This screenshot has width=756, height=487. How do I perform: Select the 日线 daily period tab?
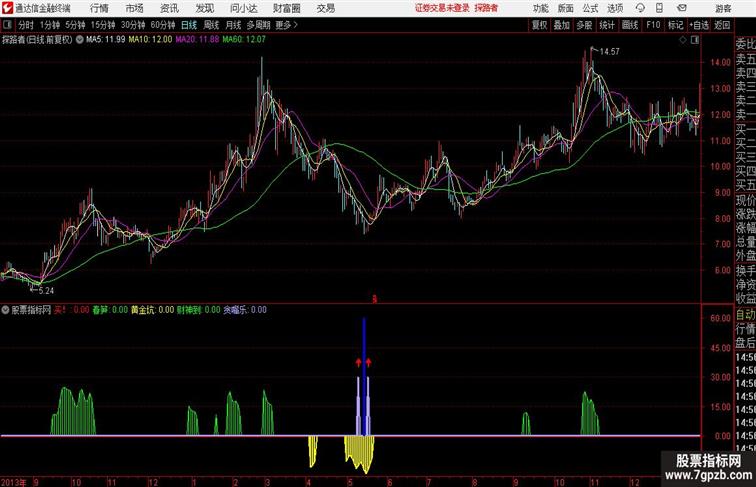[189, 25]
